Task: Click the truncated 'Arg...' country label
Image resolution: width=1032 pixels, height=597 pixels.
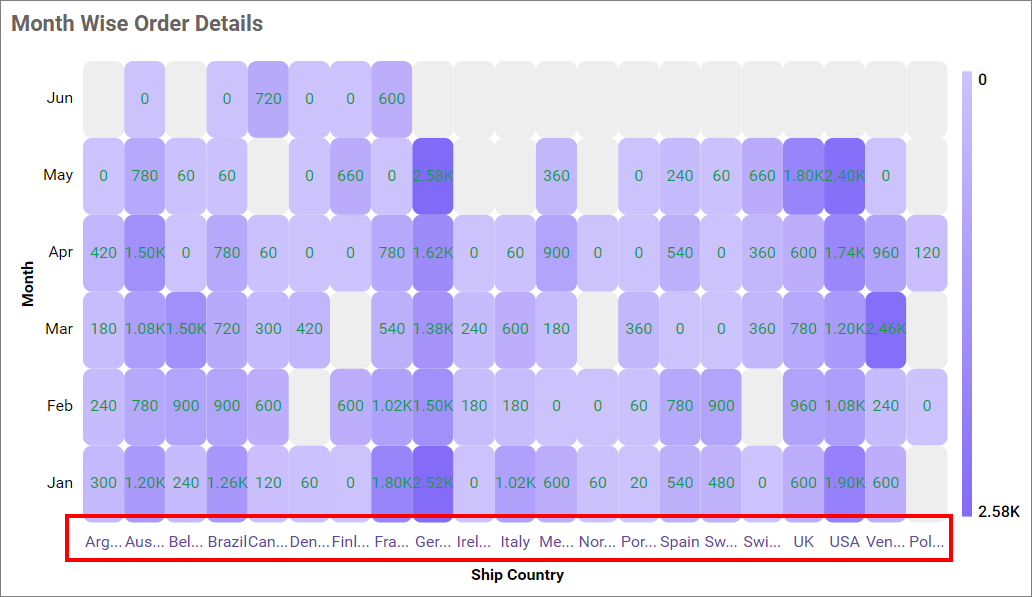Action: pyautogui.click(x=104, y=542)
